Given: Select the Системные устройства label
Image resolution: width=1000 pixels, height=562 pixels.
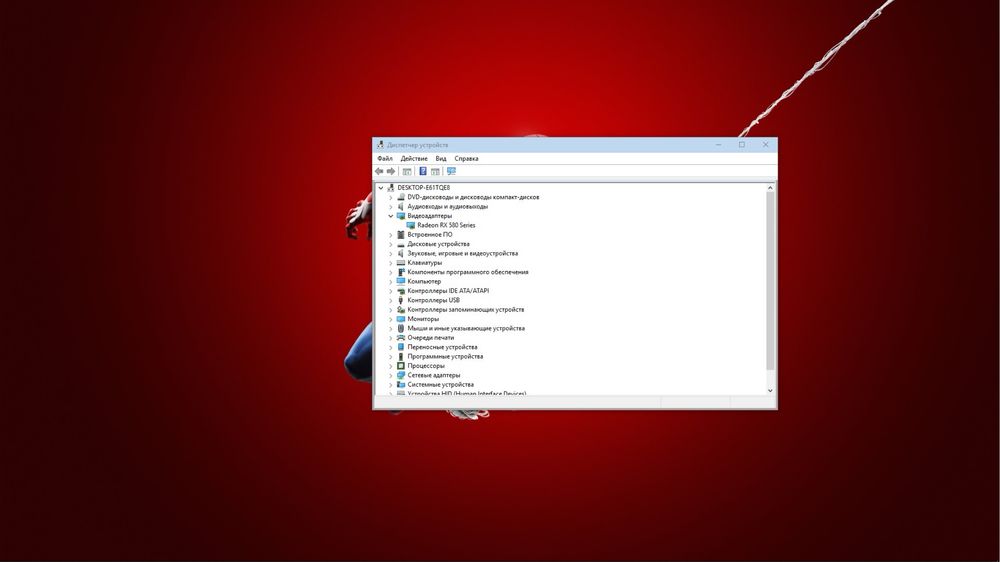Looking at the screenshot, I should [x=441, y=385].
